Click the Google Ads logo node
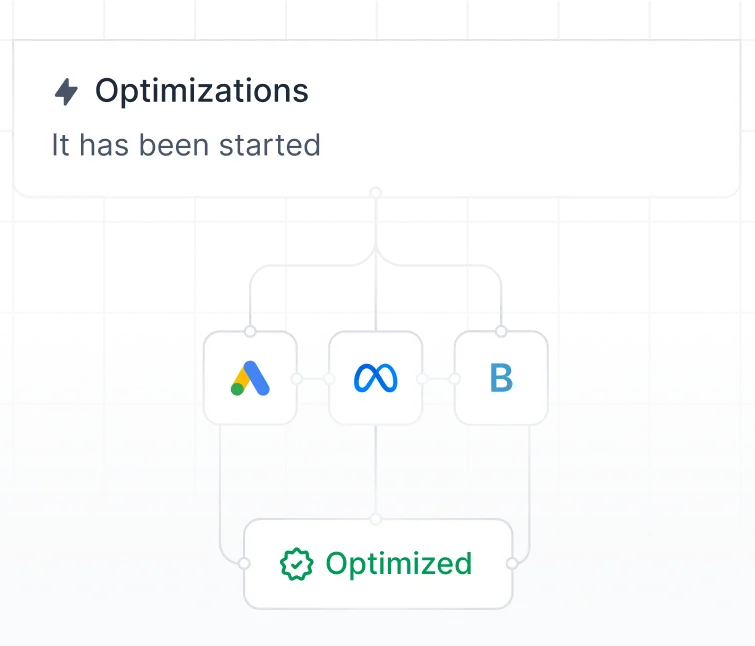The width and height of the screenshot is (755, 646). (x=250, y=378)
